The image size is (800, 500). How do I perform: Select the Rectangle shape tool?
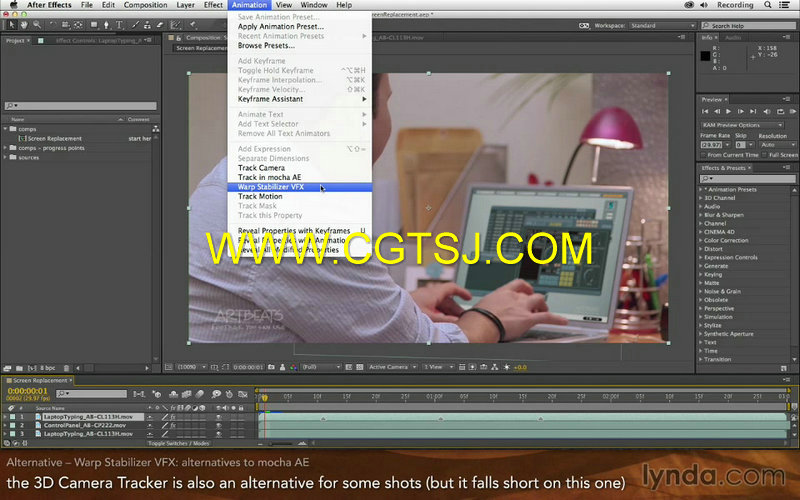(x=94, y=24)
